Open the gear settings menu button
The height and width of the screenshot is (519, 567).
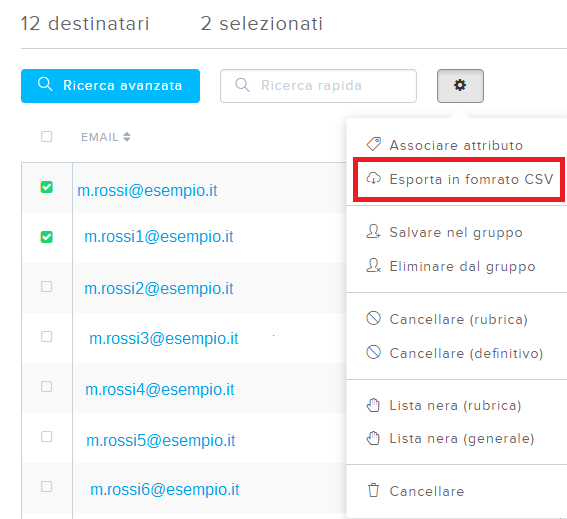[460, 86]
